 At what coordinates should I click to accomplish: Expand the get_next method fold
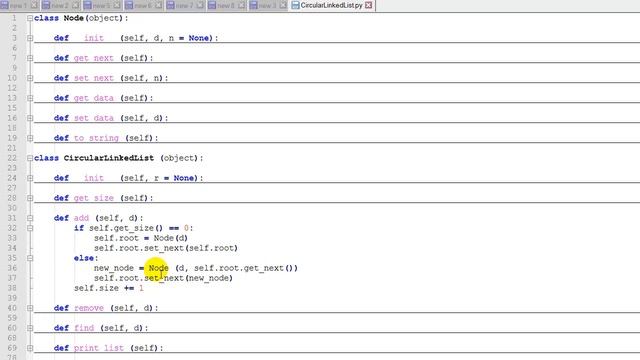tap(30, 58)
